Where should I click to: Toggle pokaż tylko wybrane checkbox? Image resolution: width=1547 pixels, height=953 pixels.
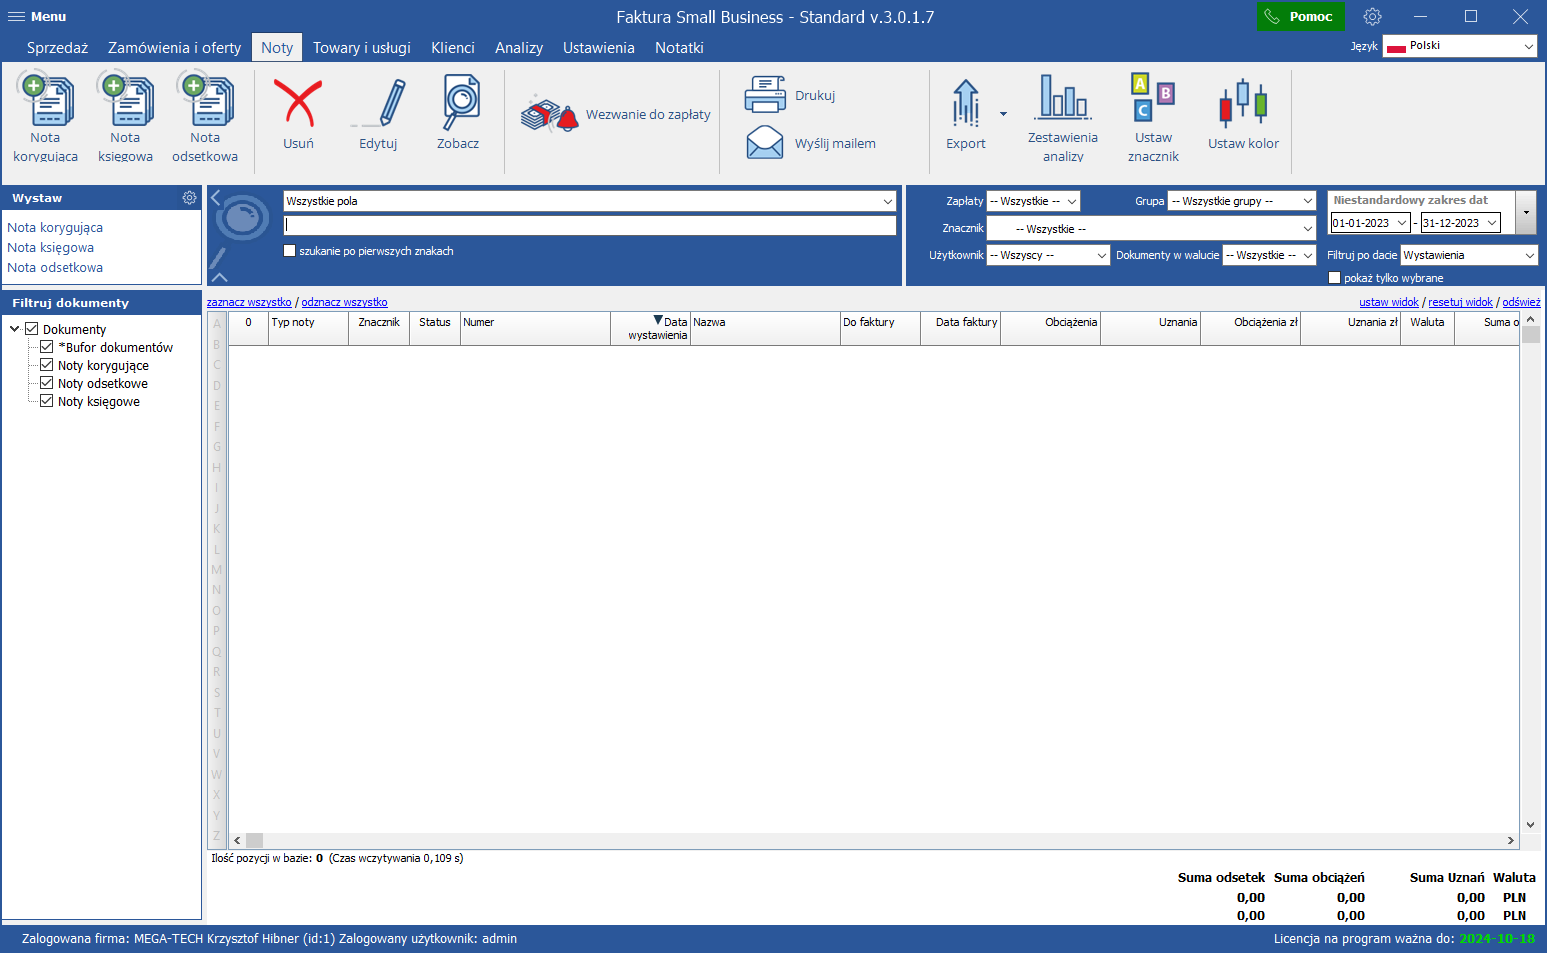click(x=1334, y=278)
